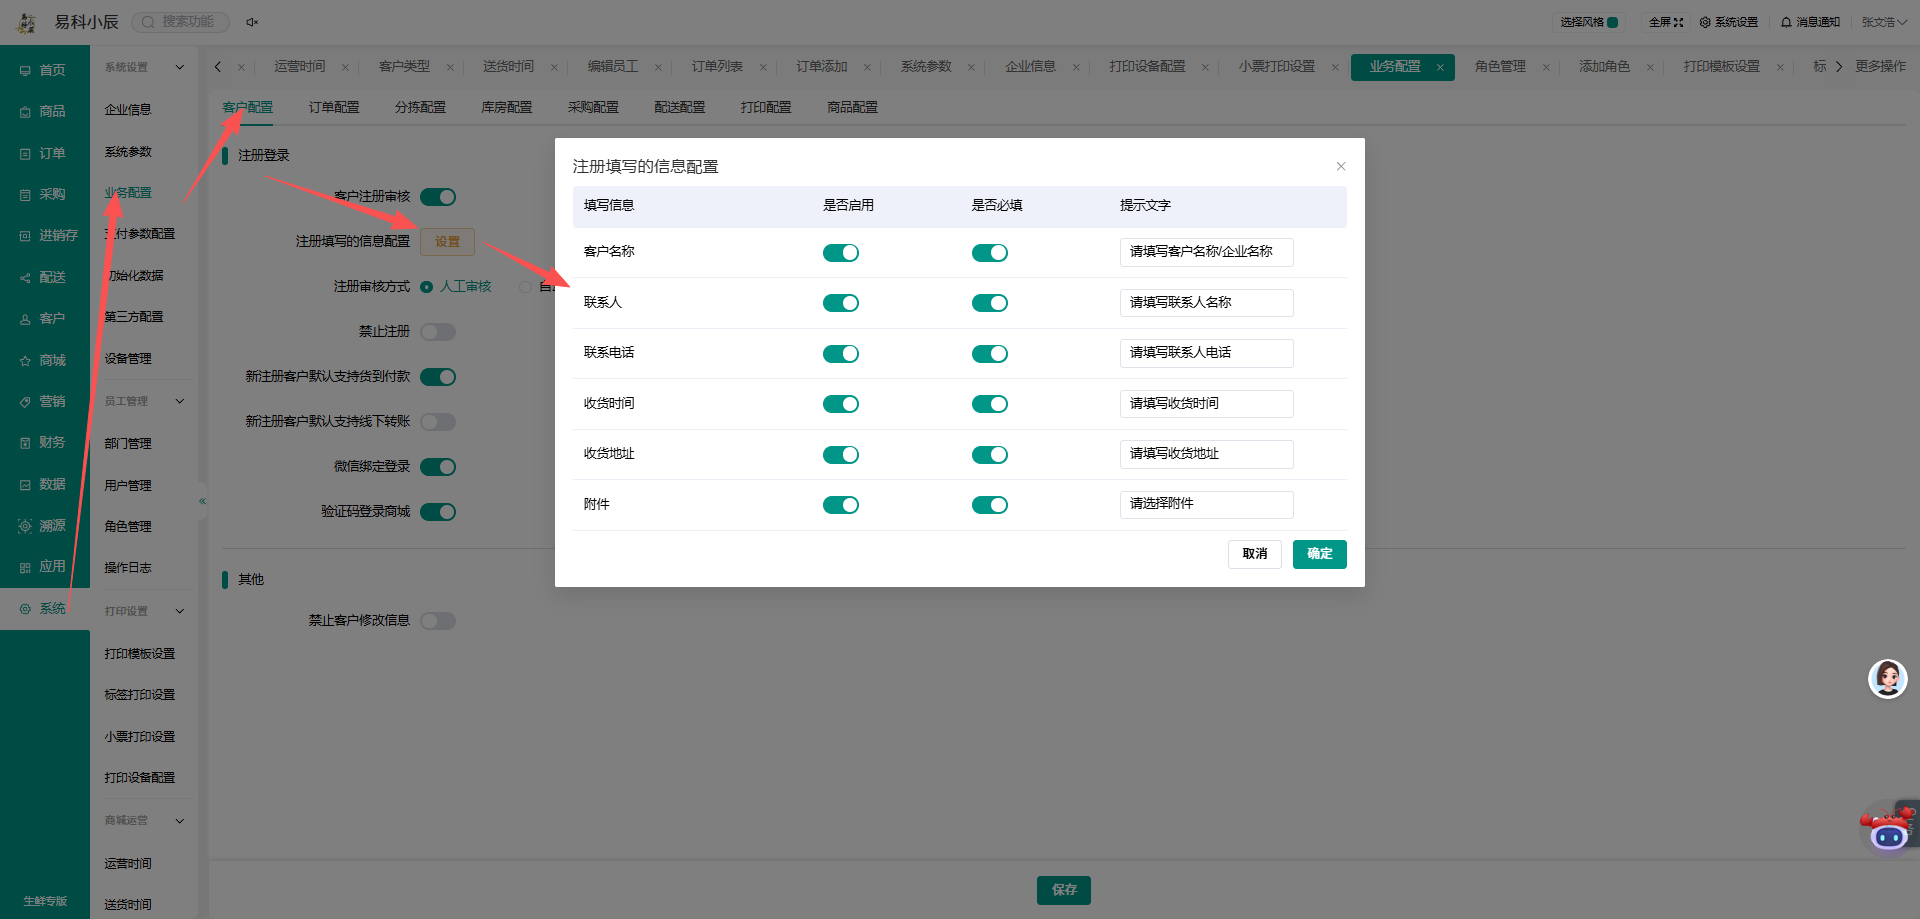Open the 角色管理 page tab
This screenshot has width=1920, height=919.
point(1500,66)
